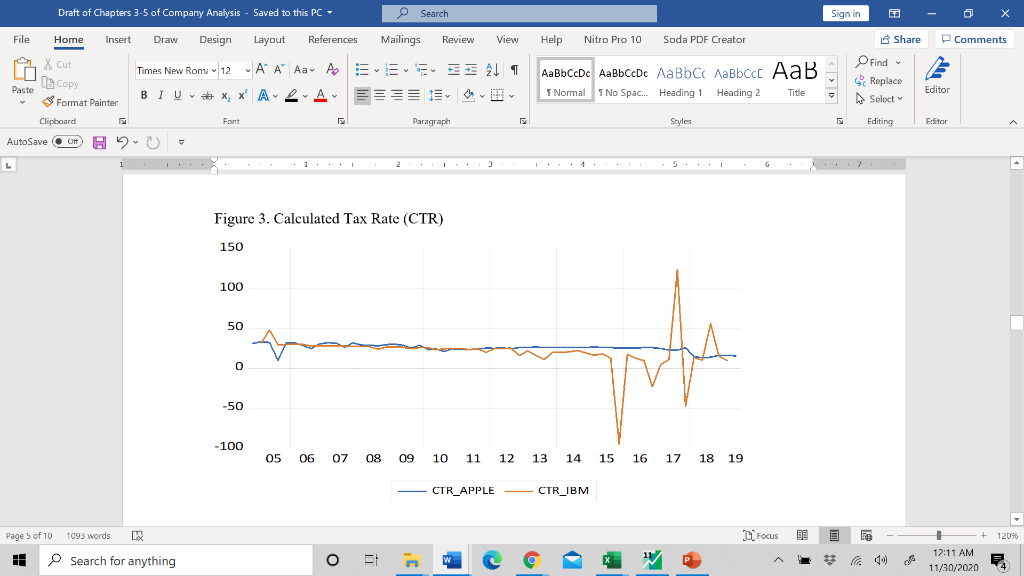Image resolution: width=1024 pixels, height=576 pixels.
Task: Click the Comments button
Action: [x=974, y=39]
